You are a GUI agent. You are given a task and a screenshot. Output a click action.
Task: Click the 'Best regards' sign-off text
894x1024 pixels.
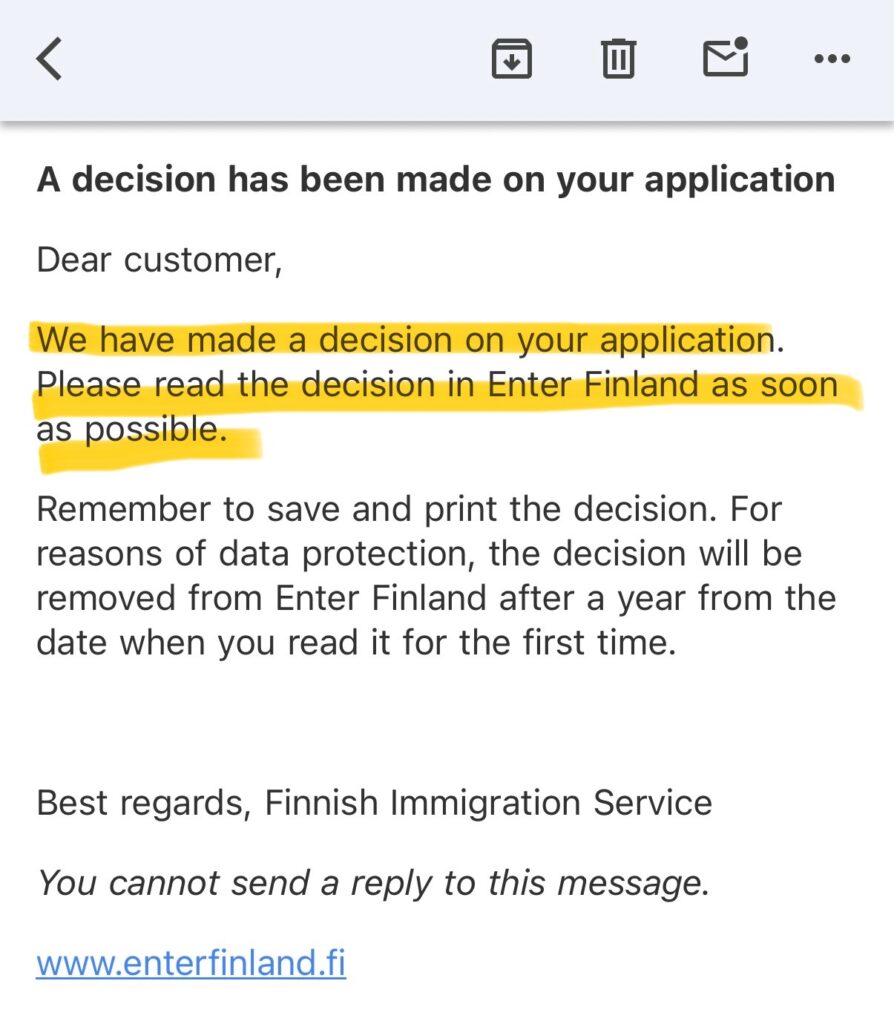pos(139,803)
